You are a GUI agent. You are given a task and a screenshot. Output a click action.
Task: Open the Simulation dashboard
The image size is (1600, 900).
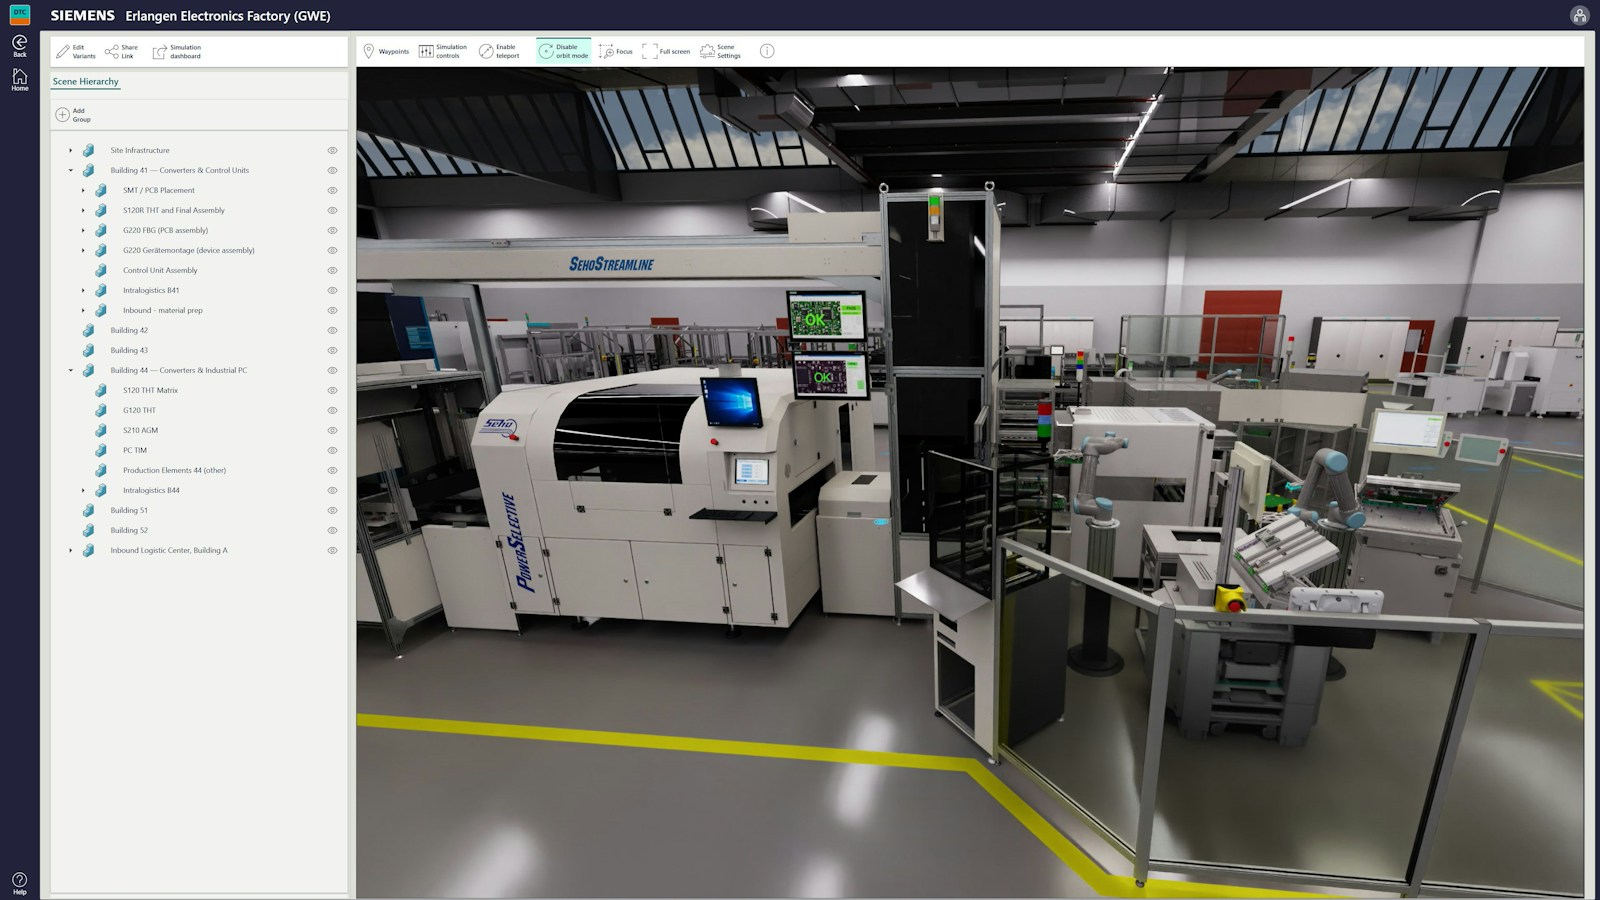tap(177, 51)
